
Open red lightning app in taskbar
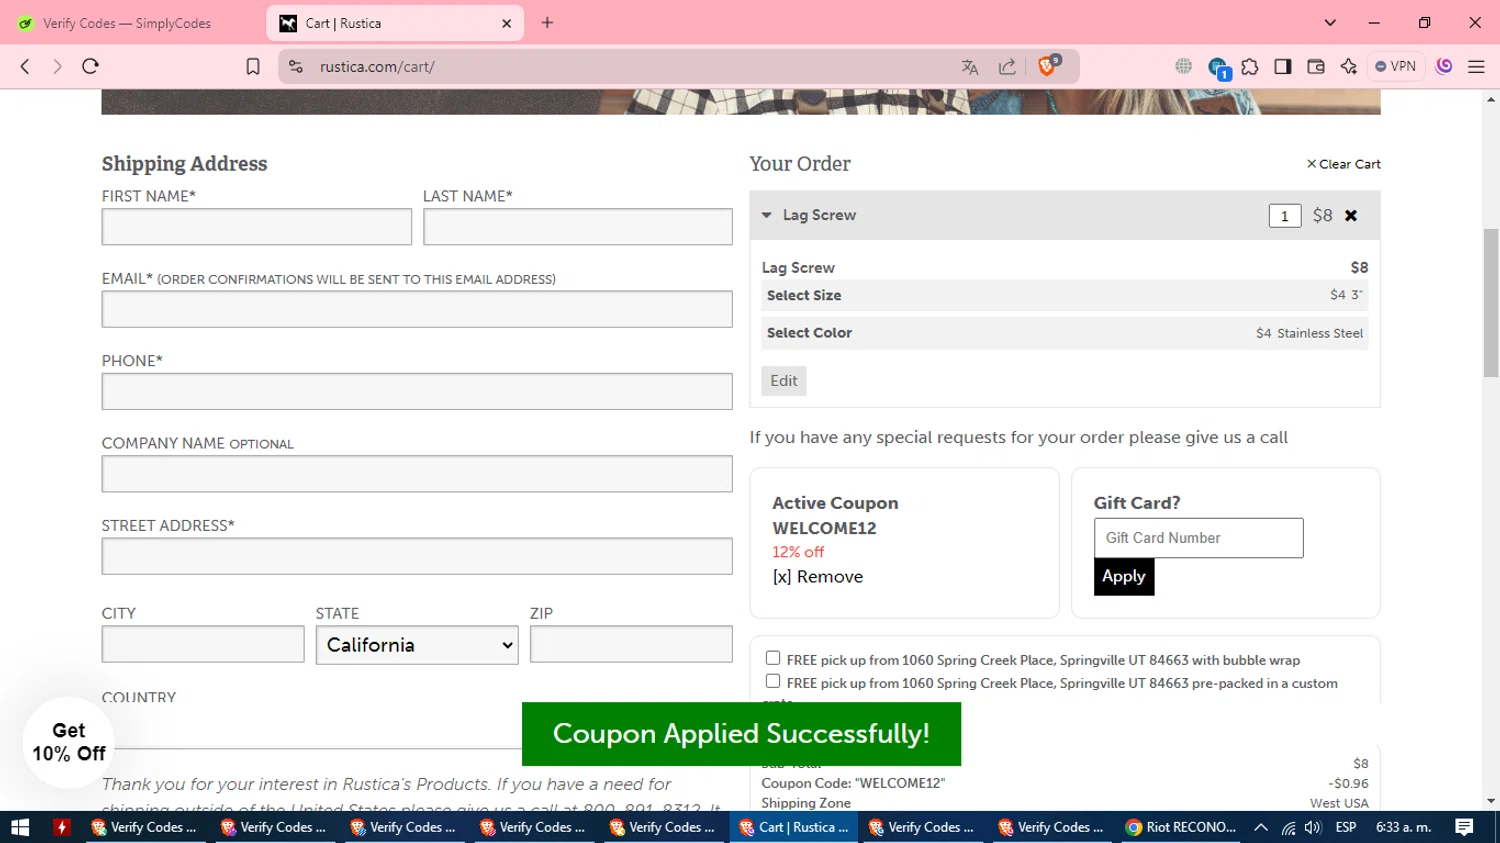point(62,827)
